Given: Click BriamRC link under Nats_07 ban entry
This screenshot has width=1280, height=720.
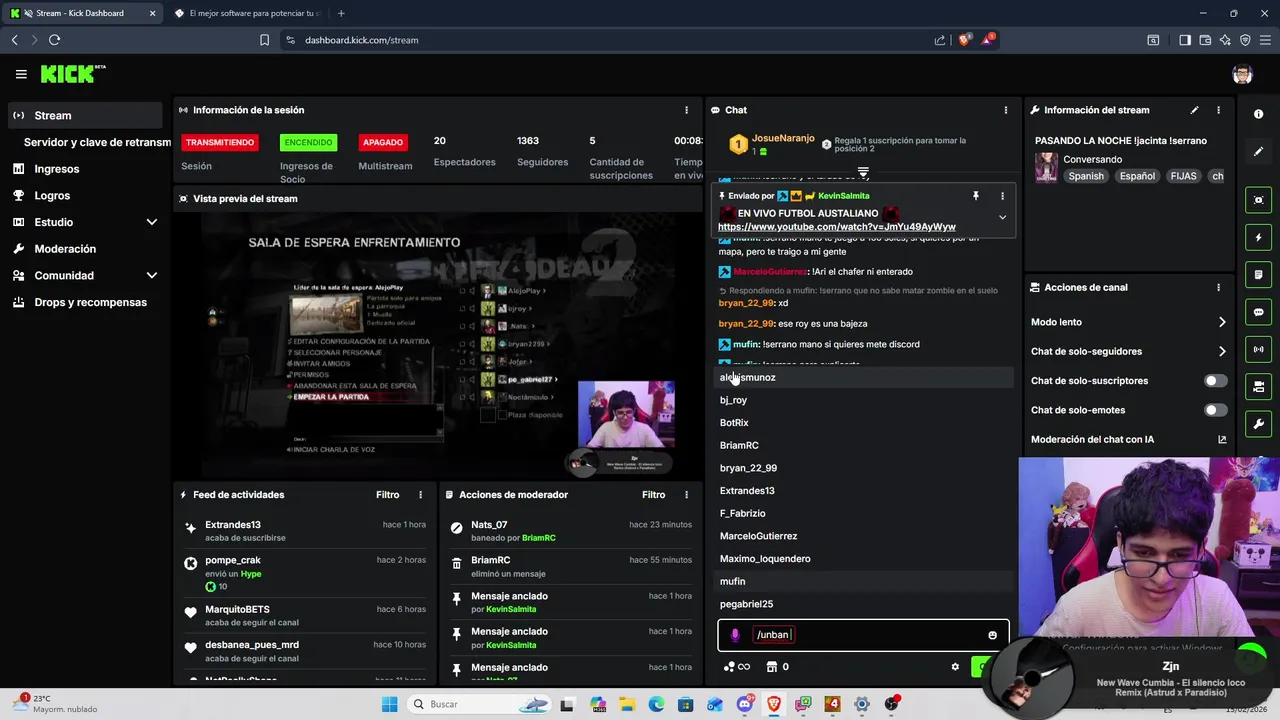Looking at the screenshot, I should click(x=538, y=538).
